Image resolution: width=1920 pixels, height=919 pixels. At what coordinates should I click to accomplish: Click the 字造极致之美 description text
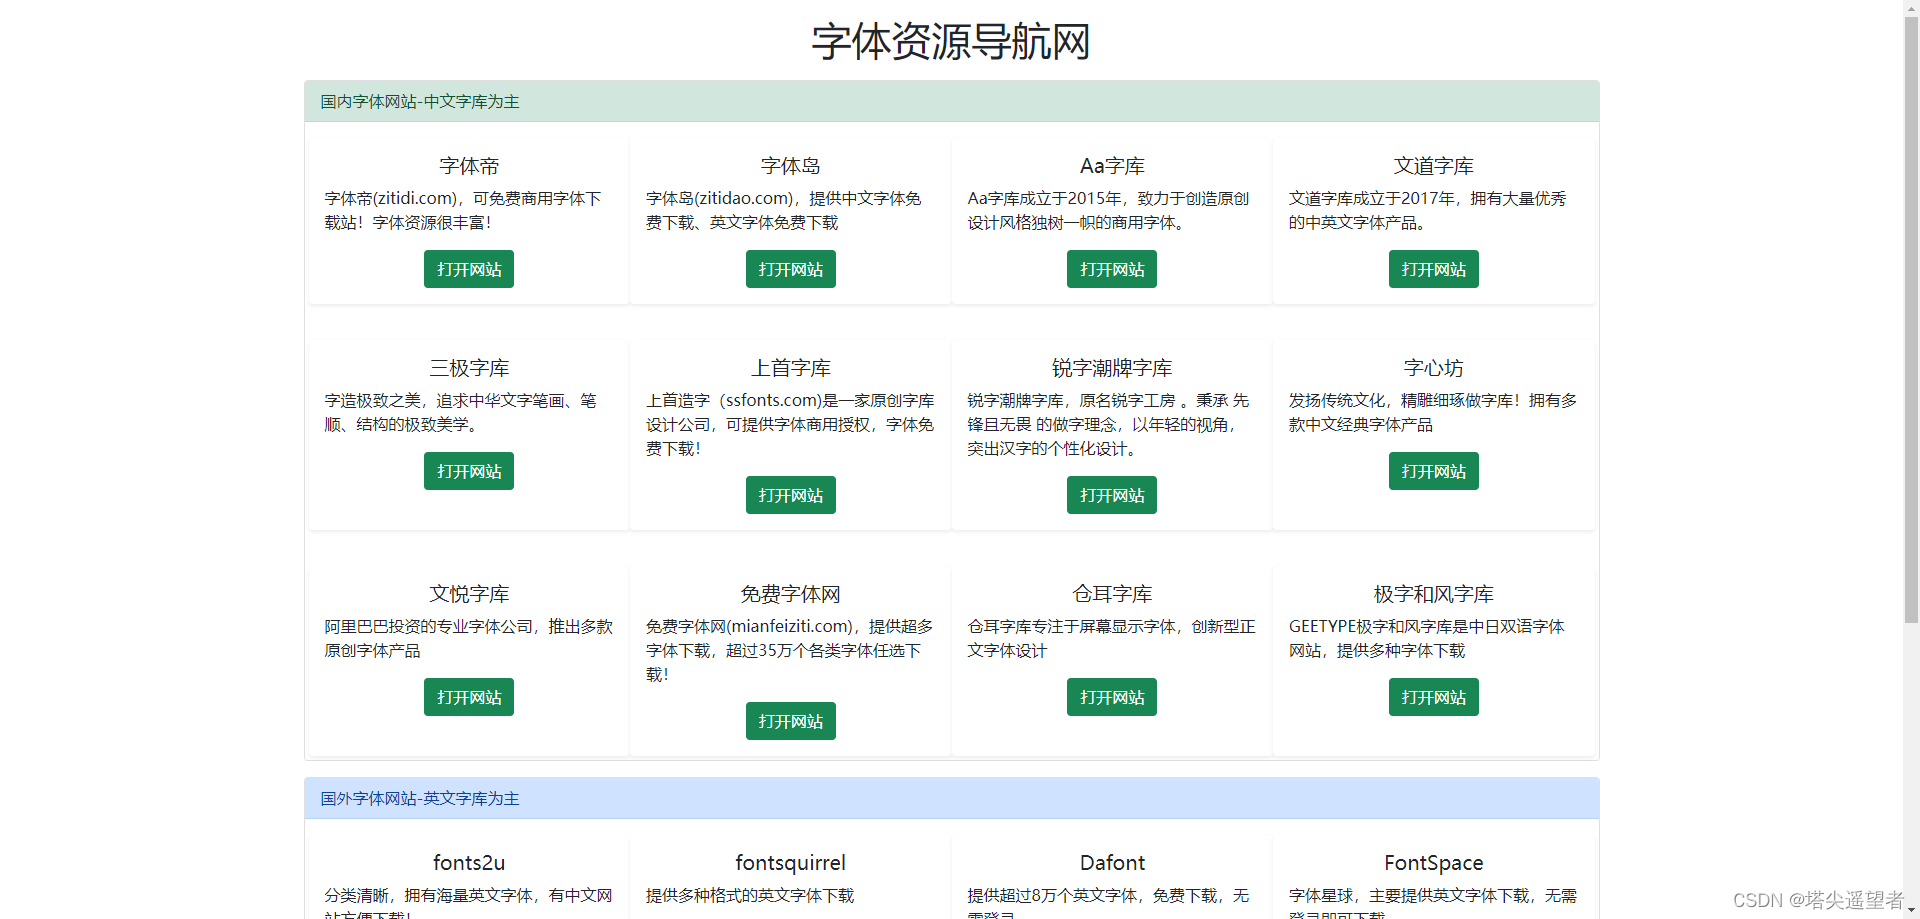tap(461, 412)
